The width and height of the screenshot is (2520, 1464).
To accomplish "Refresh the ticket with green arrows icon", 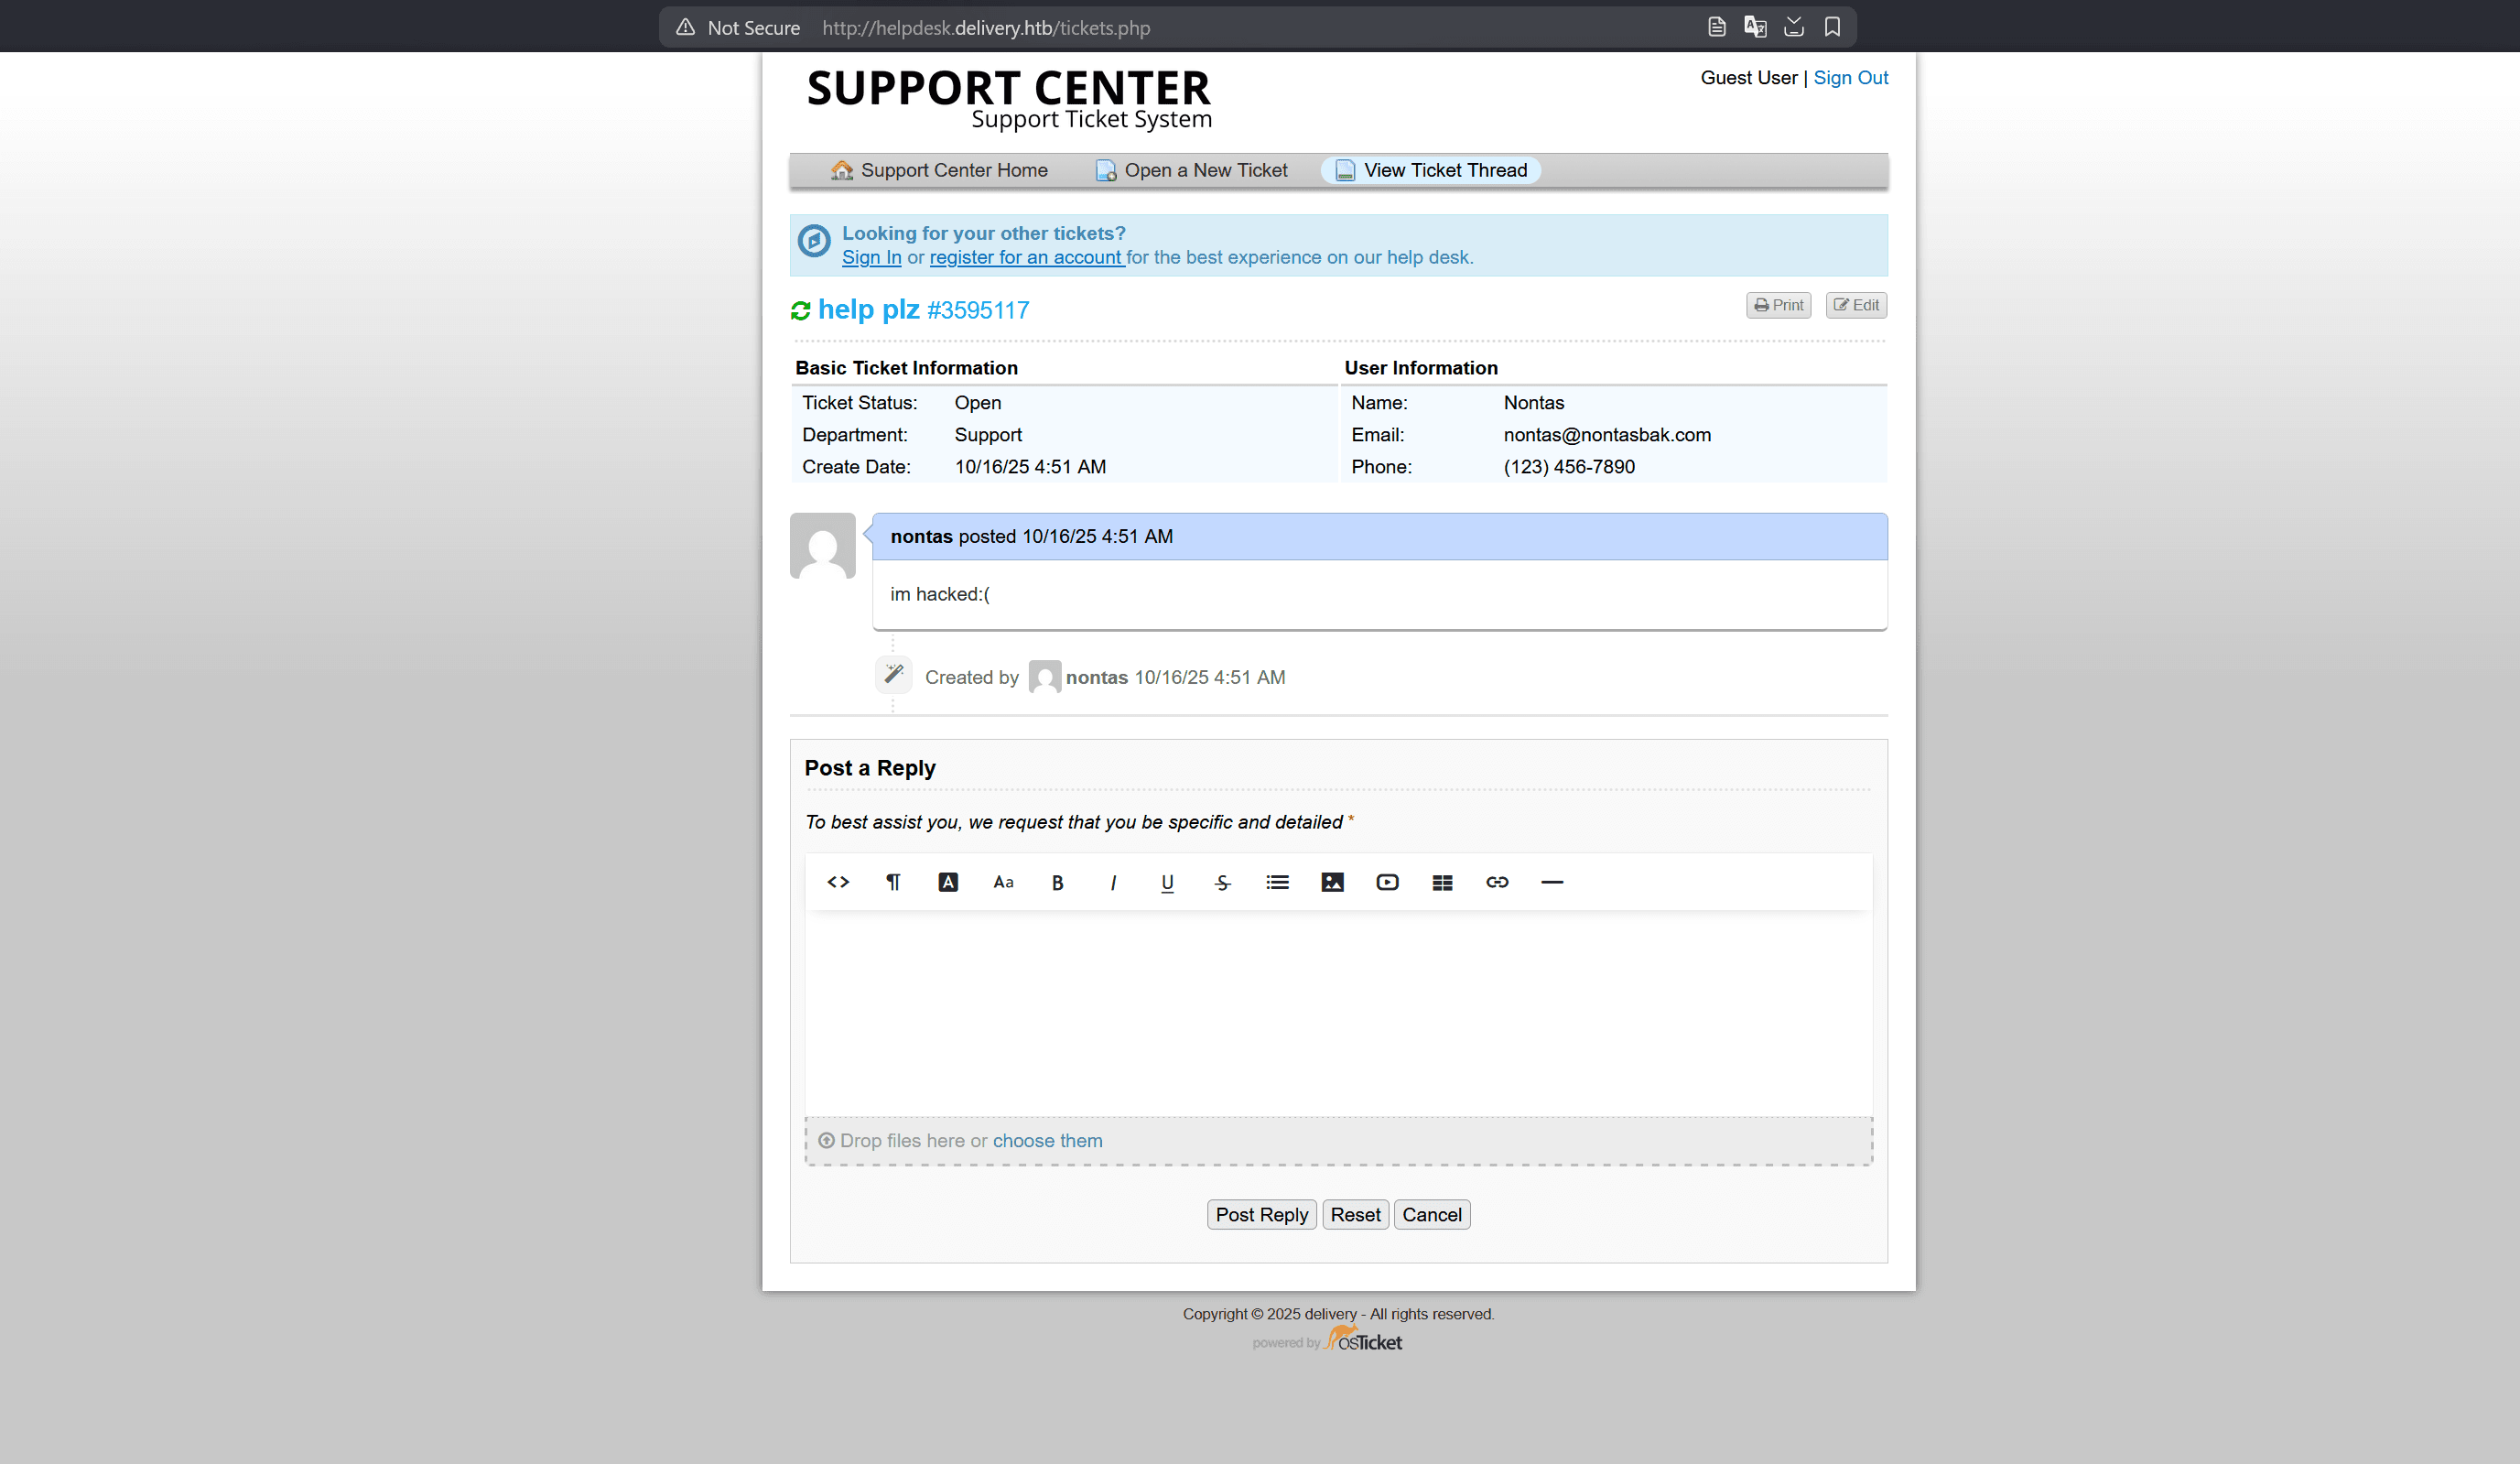I will pos(800,311).
